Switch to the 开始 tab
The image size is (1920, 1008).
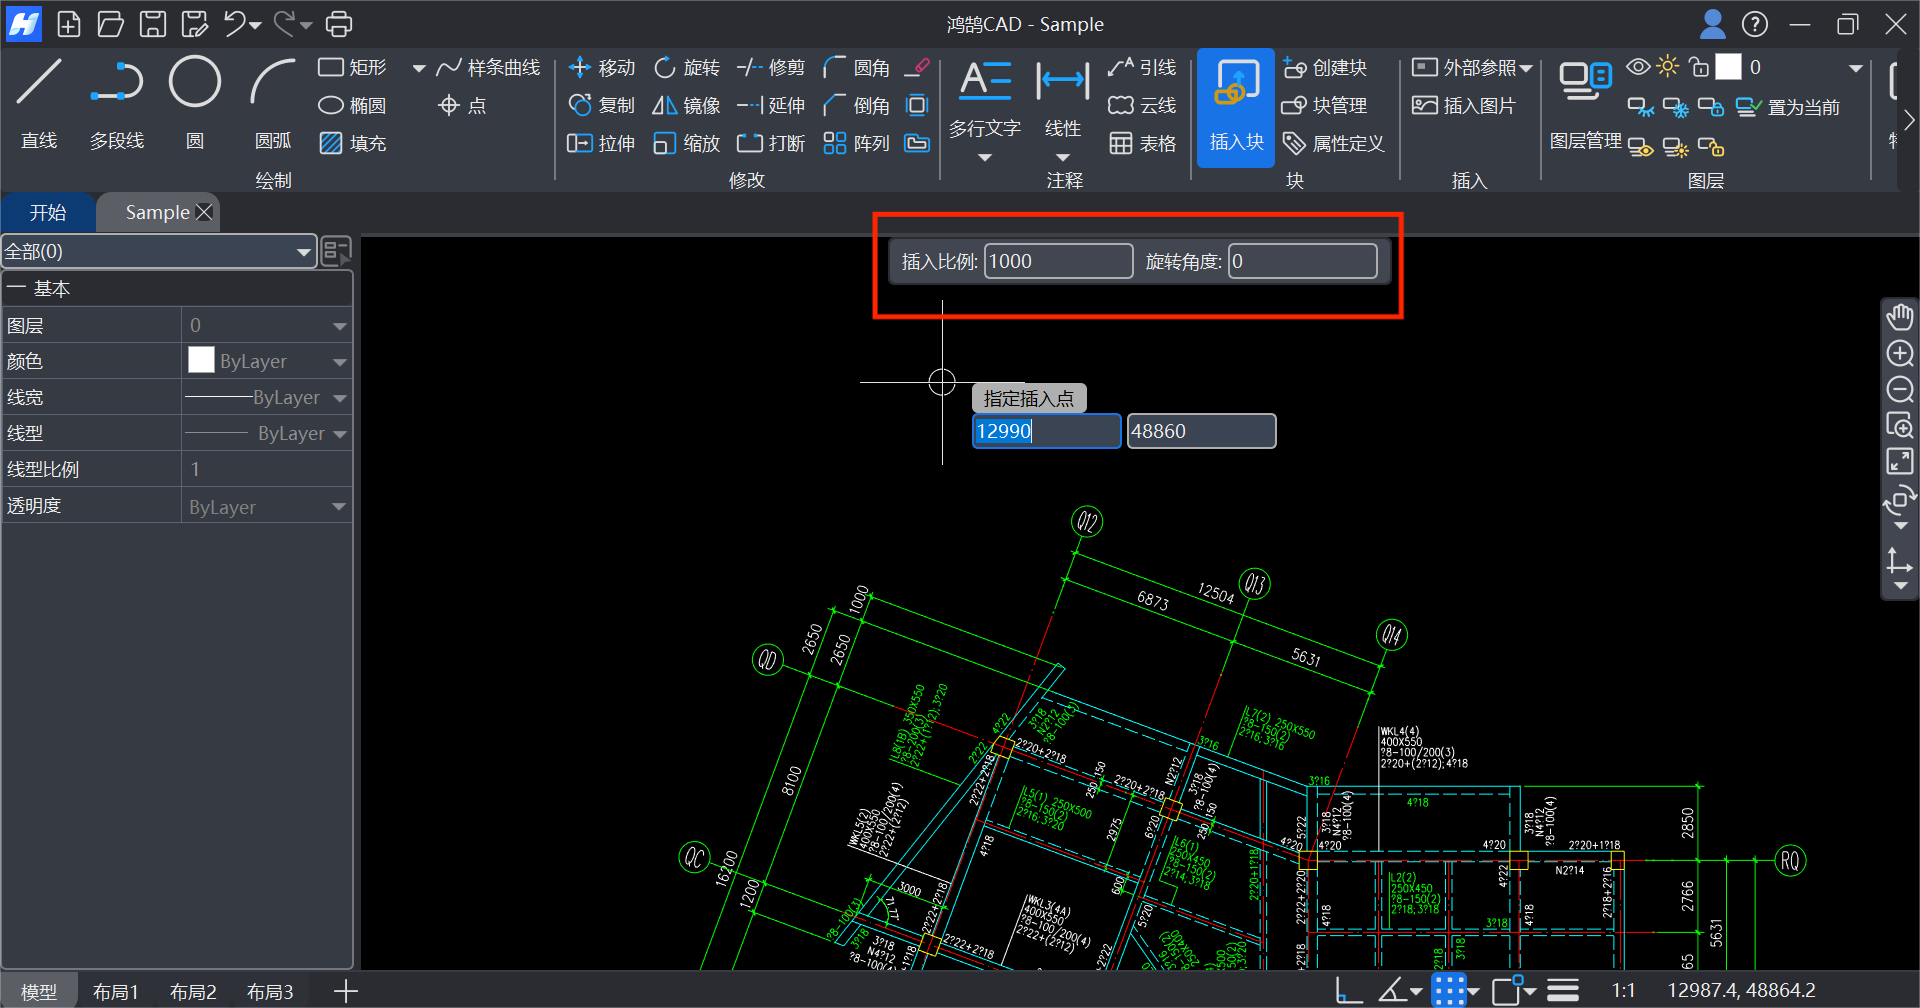pyautogui.click(x=47, y=213)
